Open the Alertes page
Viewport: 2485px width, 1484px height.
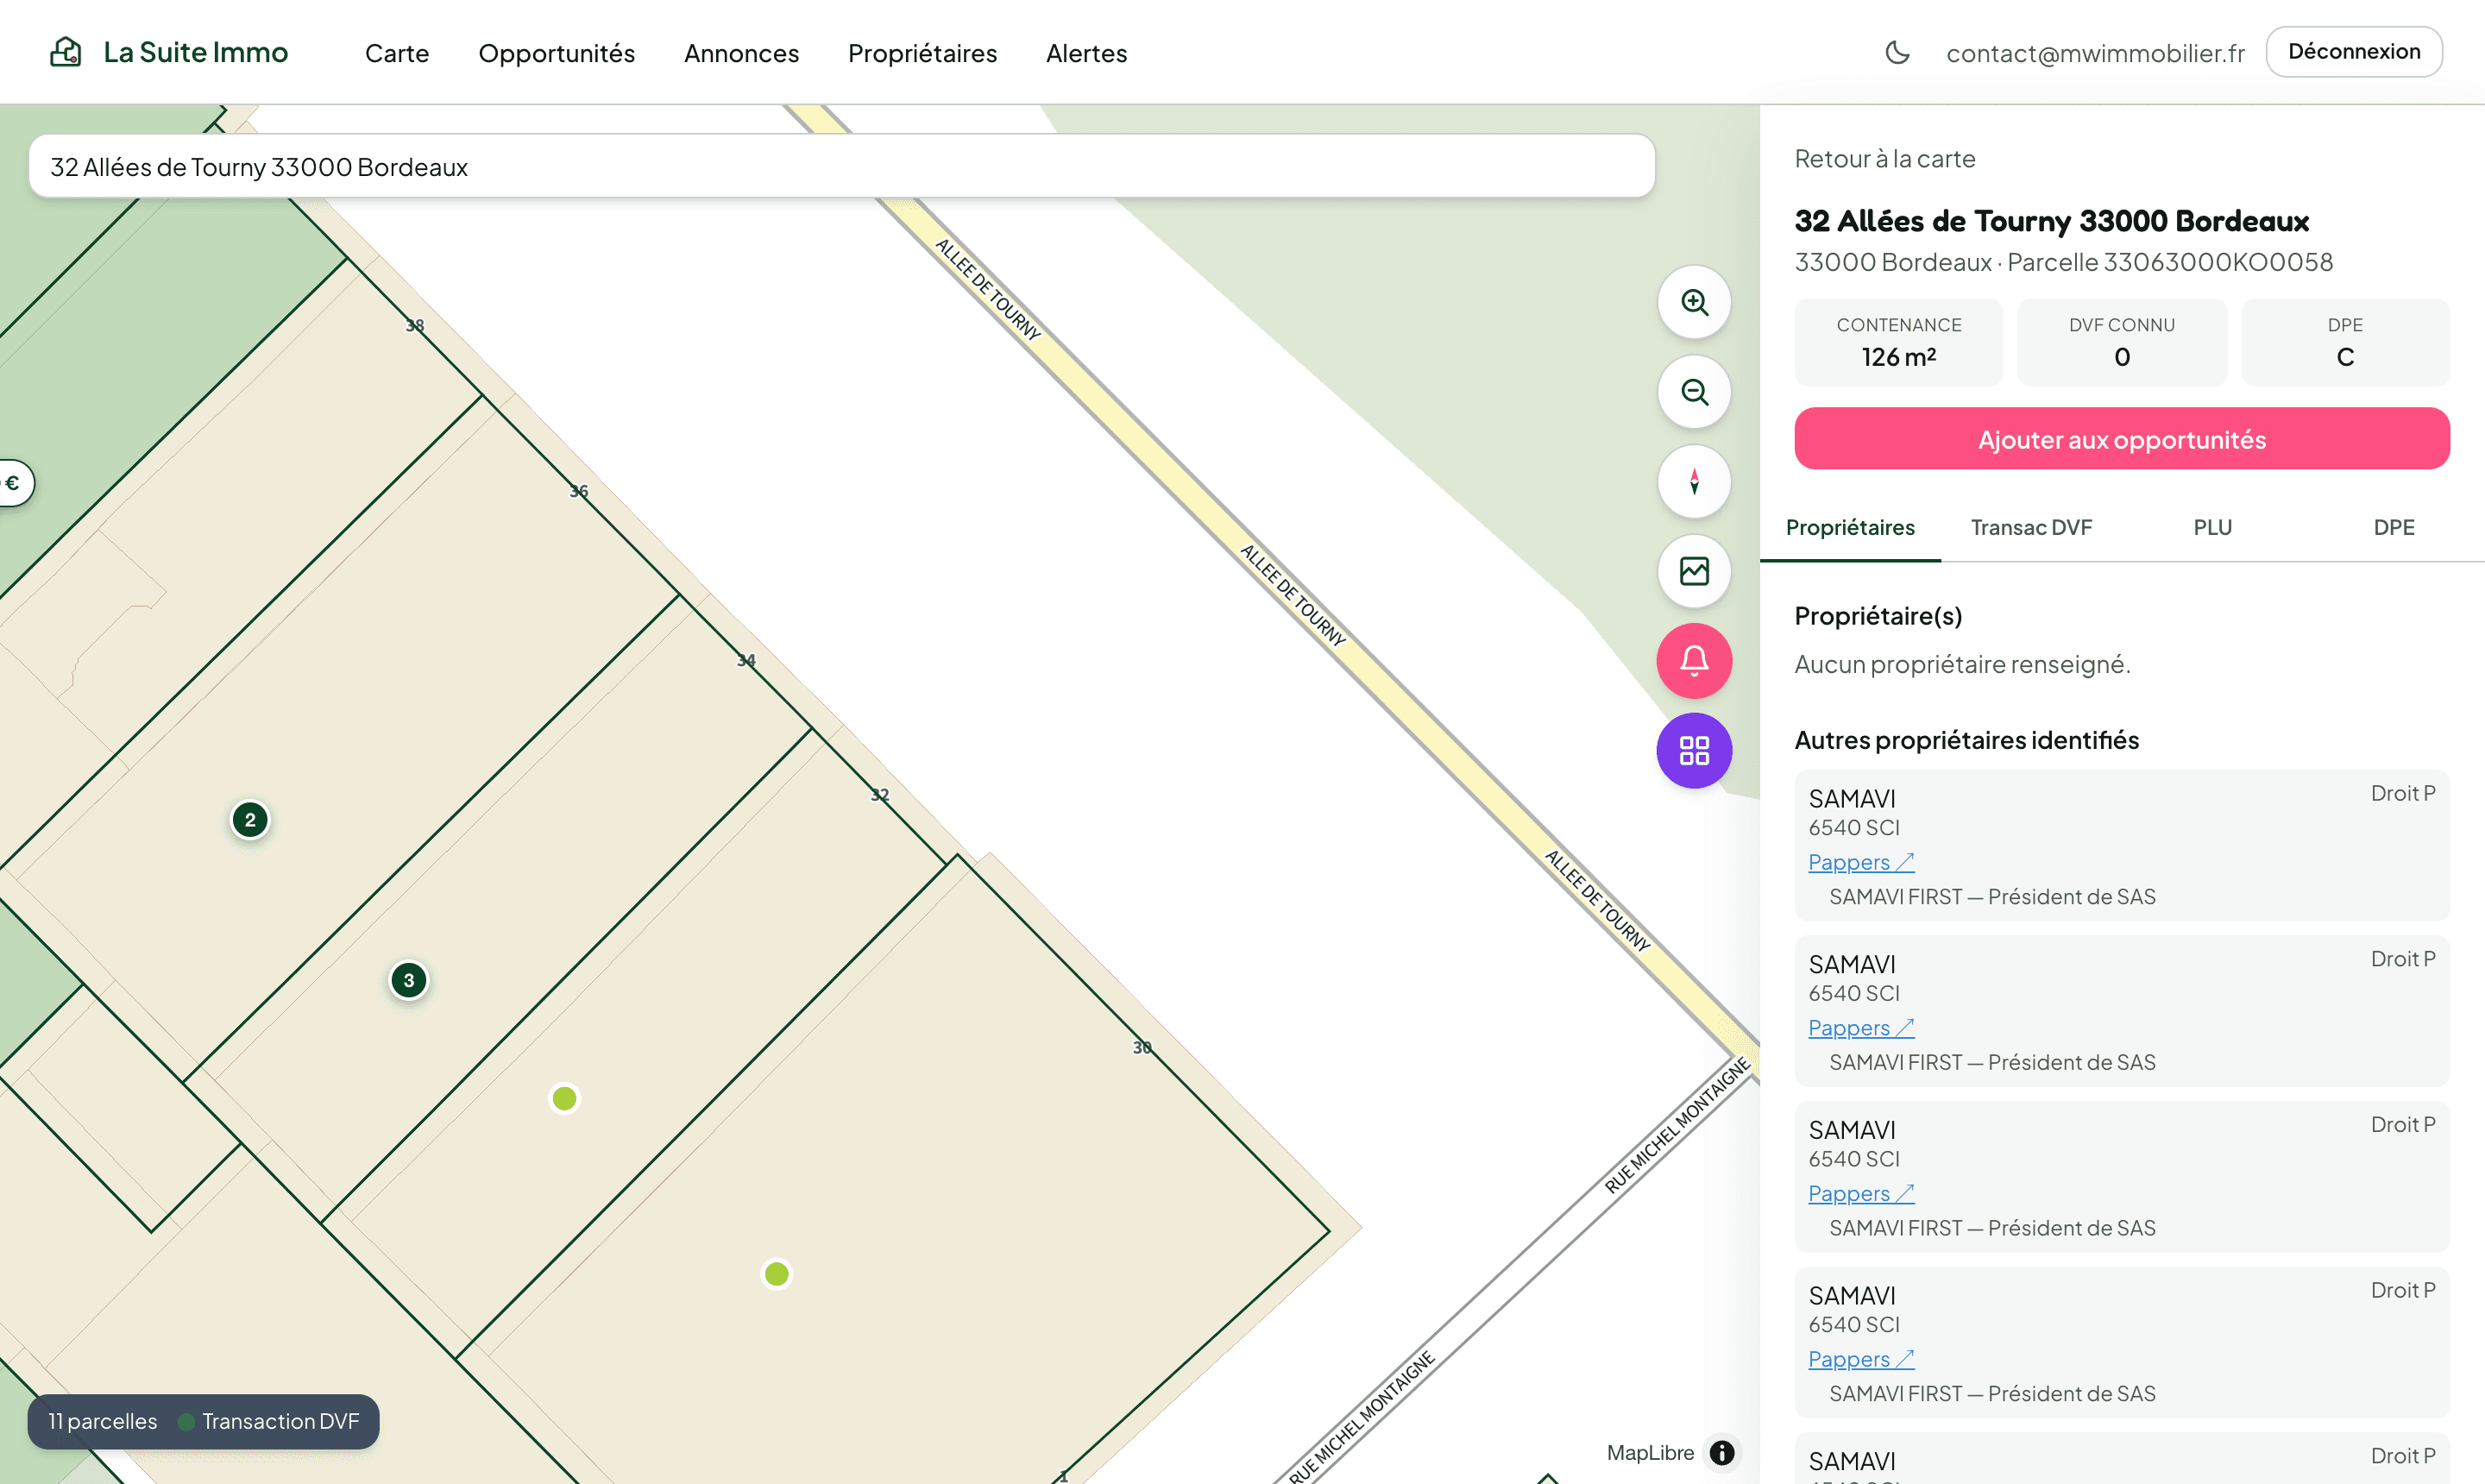click(x=1087, y=53)
